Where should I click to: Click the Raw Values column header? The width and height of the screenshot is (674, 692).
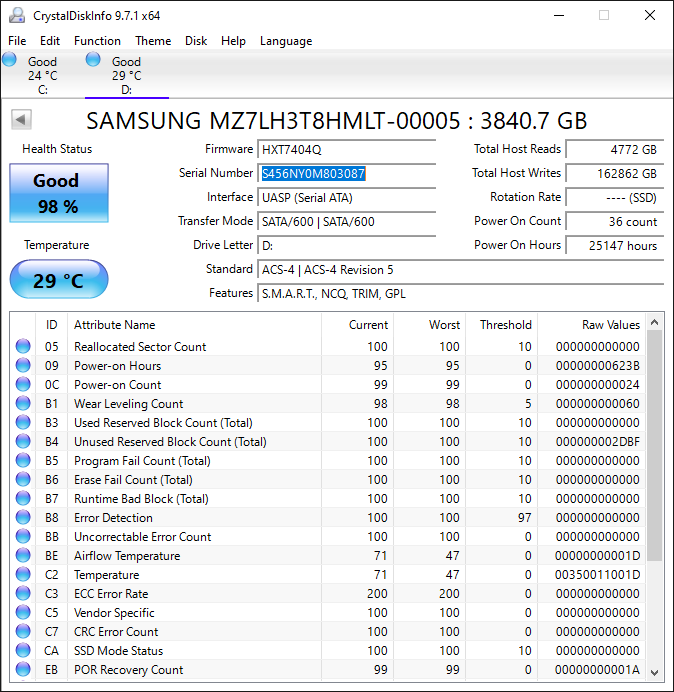(591, 325)
